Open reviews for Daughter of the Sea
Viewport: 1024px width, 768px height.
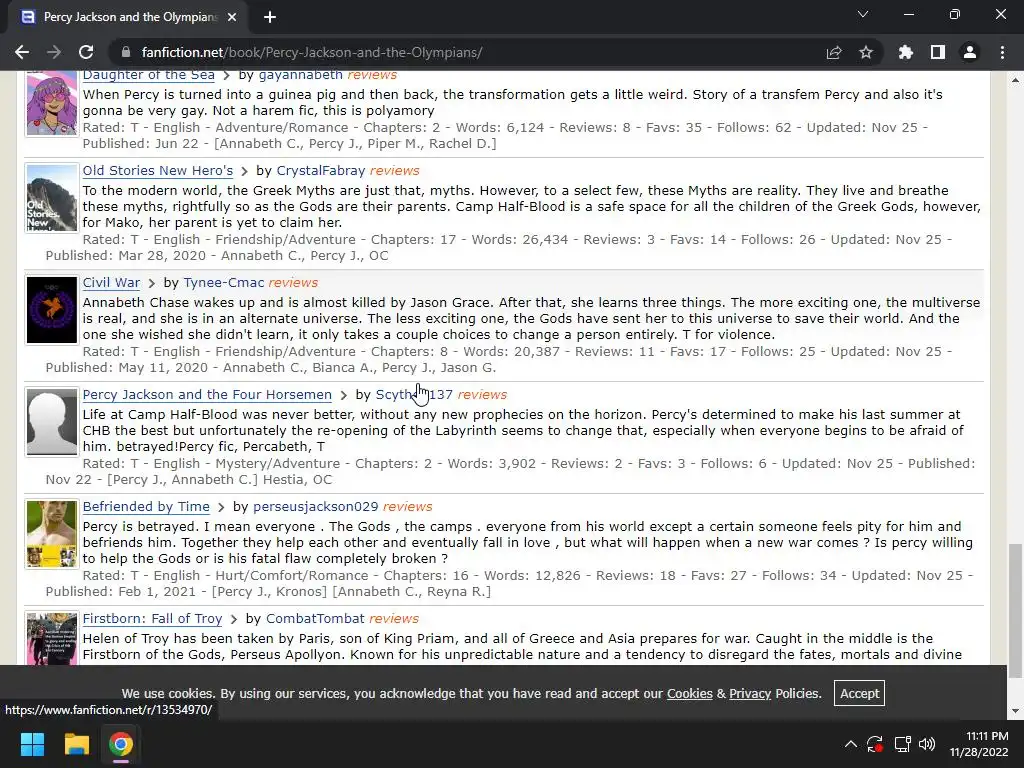(372, 75)
